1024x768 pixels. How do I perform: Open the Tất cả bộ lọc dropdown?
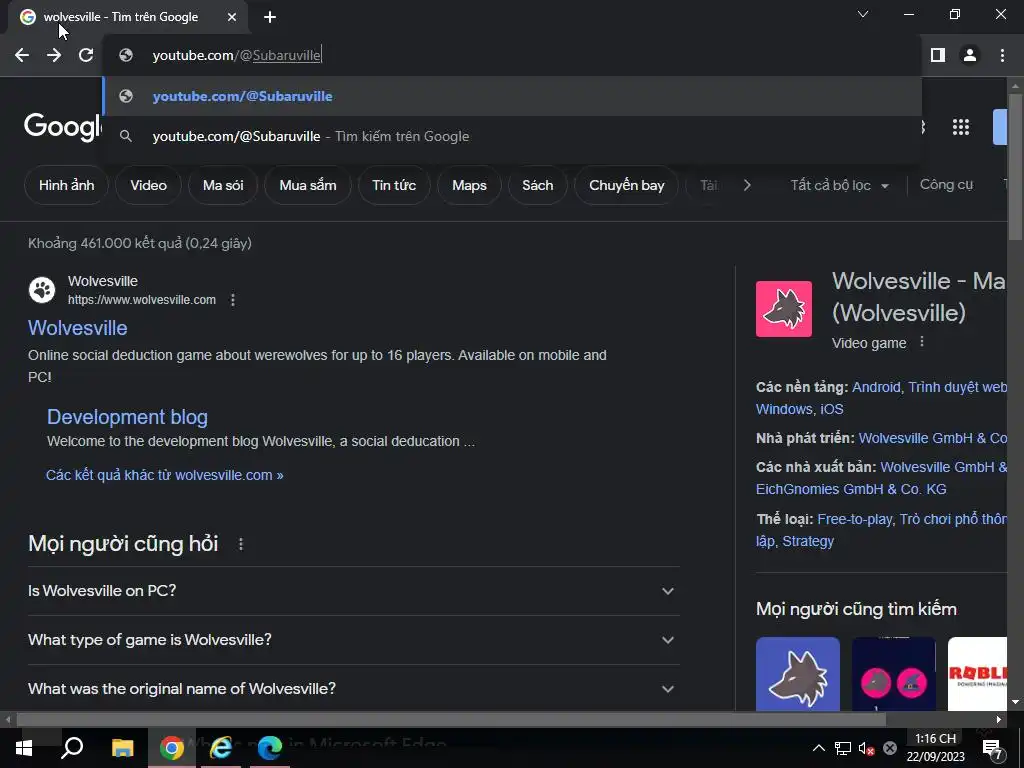click(x=839, y=185)
